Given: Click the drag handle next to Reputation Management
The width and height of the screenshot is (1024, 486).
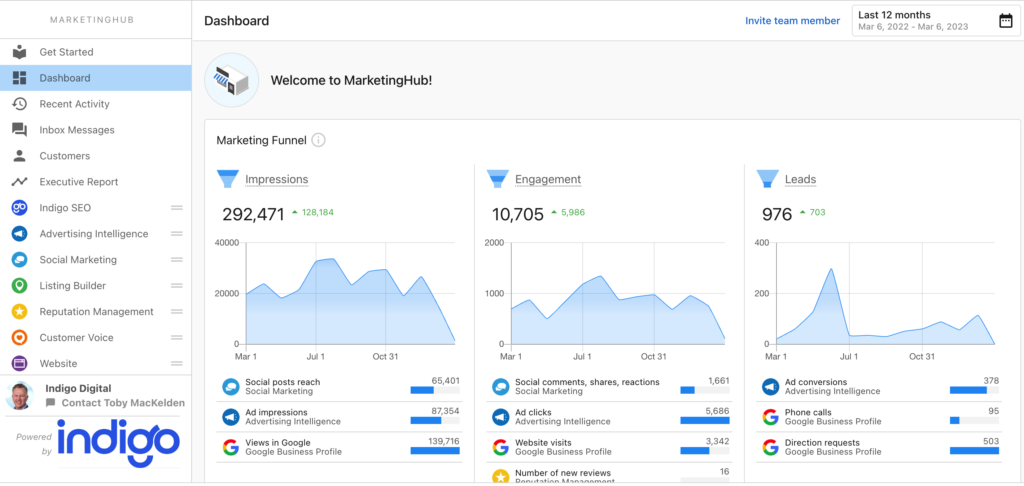Looking at the screenshot, I should pyautogui.click(x=176, y=312).
